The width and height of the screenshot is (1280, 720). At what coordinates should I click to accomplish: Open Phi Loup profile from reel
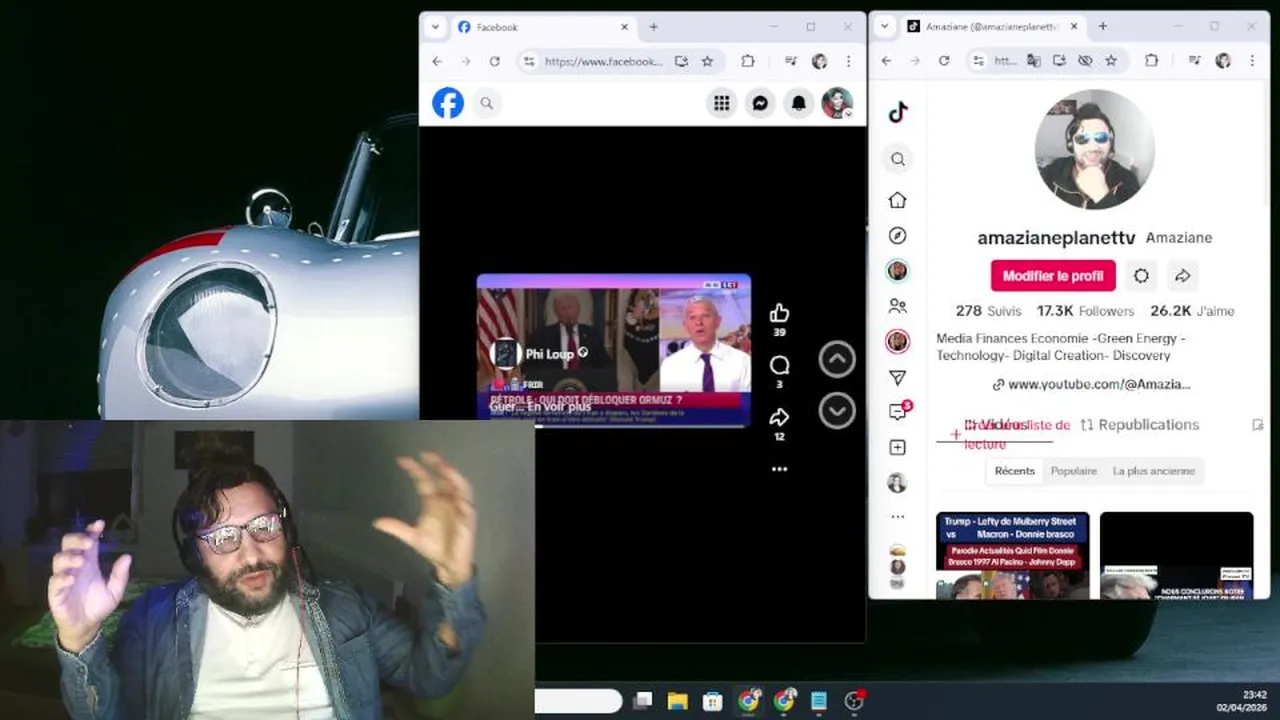549,354
